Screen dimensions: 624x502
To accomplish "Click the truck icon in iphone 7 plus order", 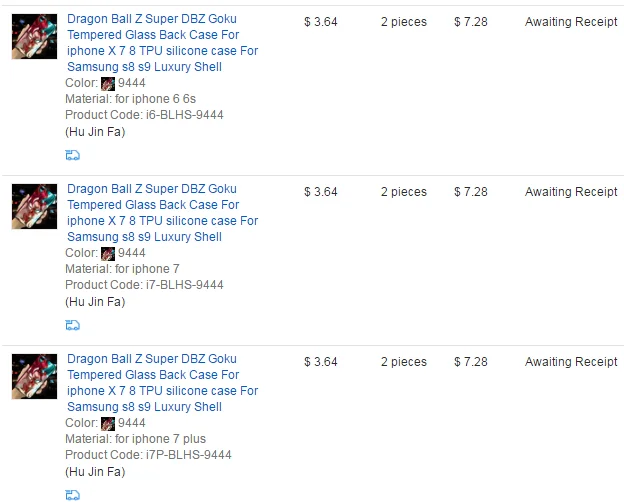I will coord(72,495).
